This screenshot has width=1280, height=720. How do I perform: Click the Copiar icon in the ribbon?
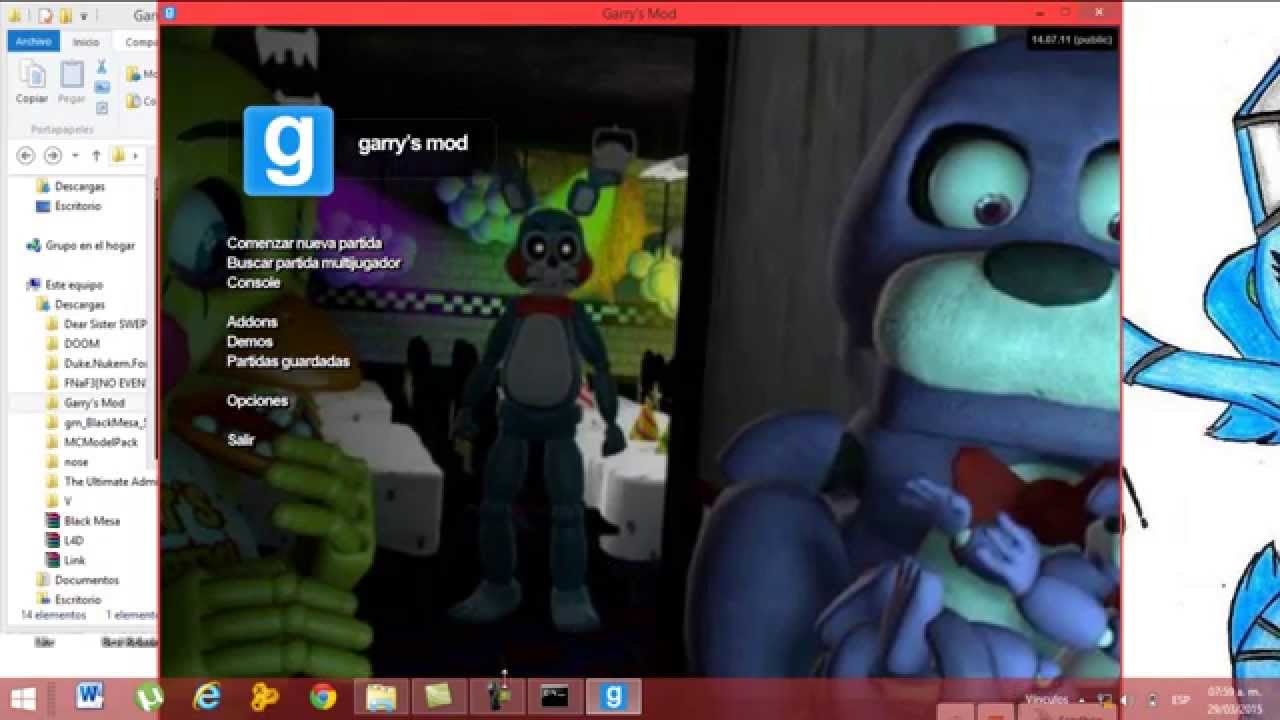[32, 74]
